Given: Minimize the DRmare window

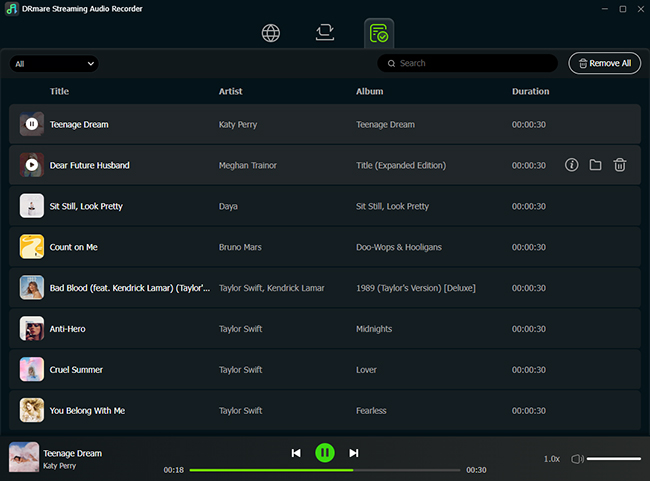Looking at the screenshot, I should pos(605,9).
